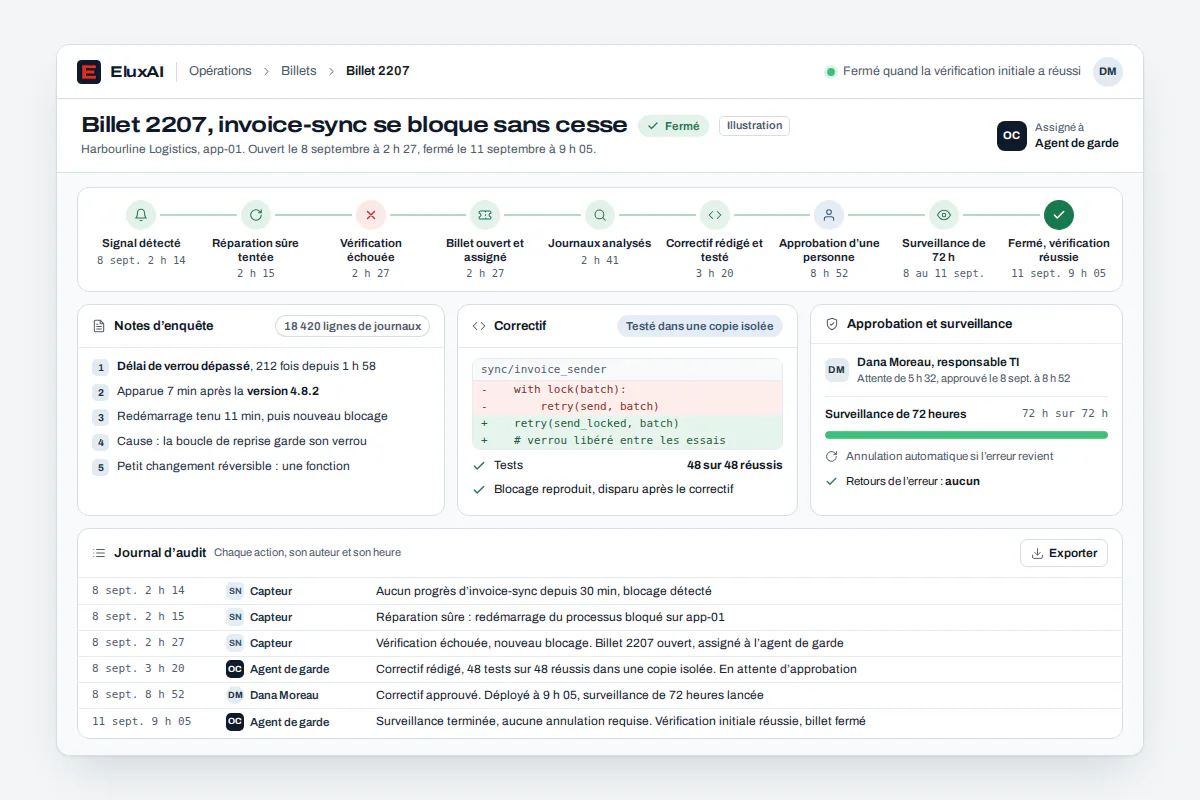Click the EluxAI logo icon
The height and width of the screenshot is (800, 1200).
pyautogui.click(x=89, y=72)
